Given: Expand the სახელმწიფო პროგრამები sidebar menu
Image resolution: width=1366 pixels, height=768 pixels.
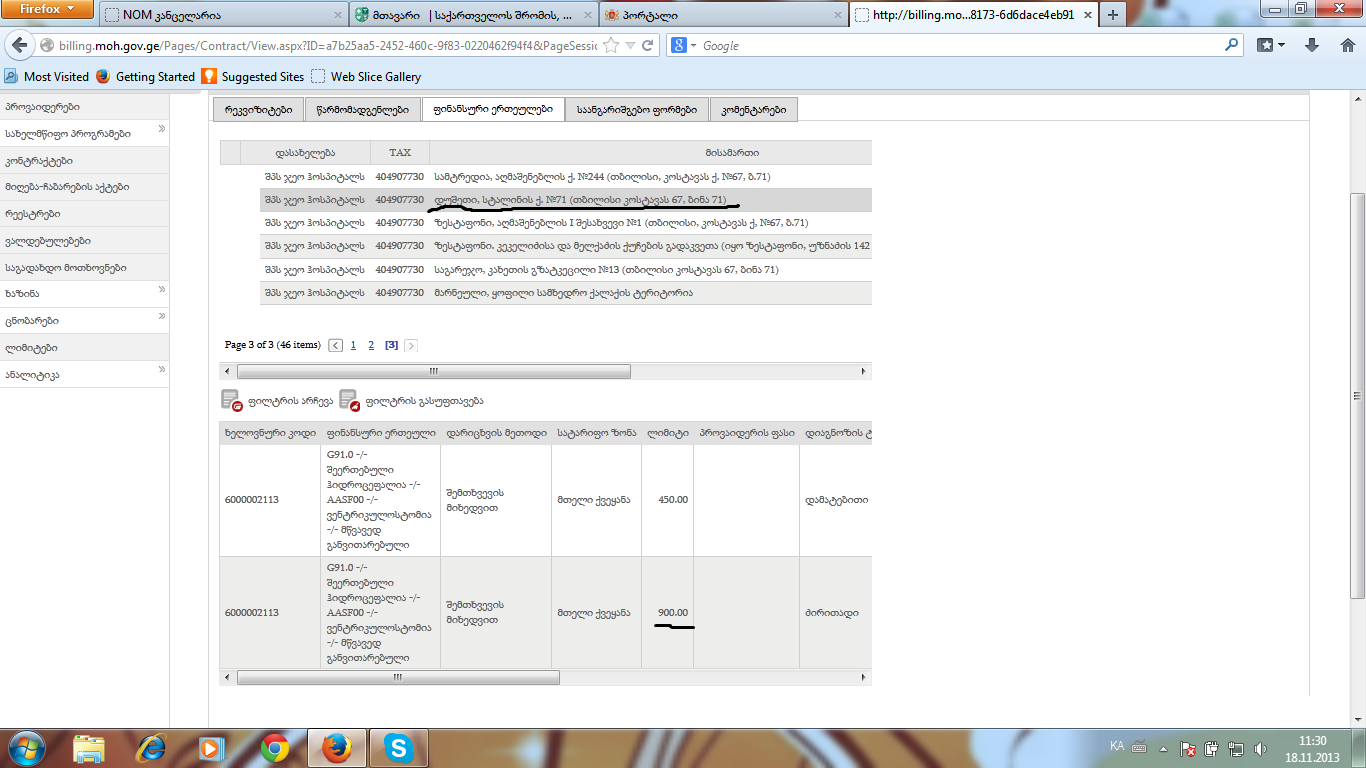Looking at the screenshot, I should click(x=161, y=131).
